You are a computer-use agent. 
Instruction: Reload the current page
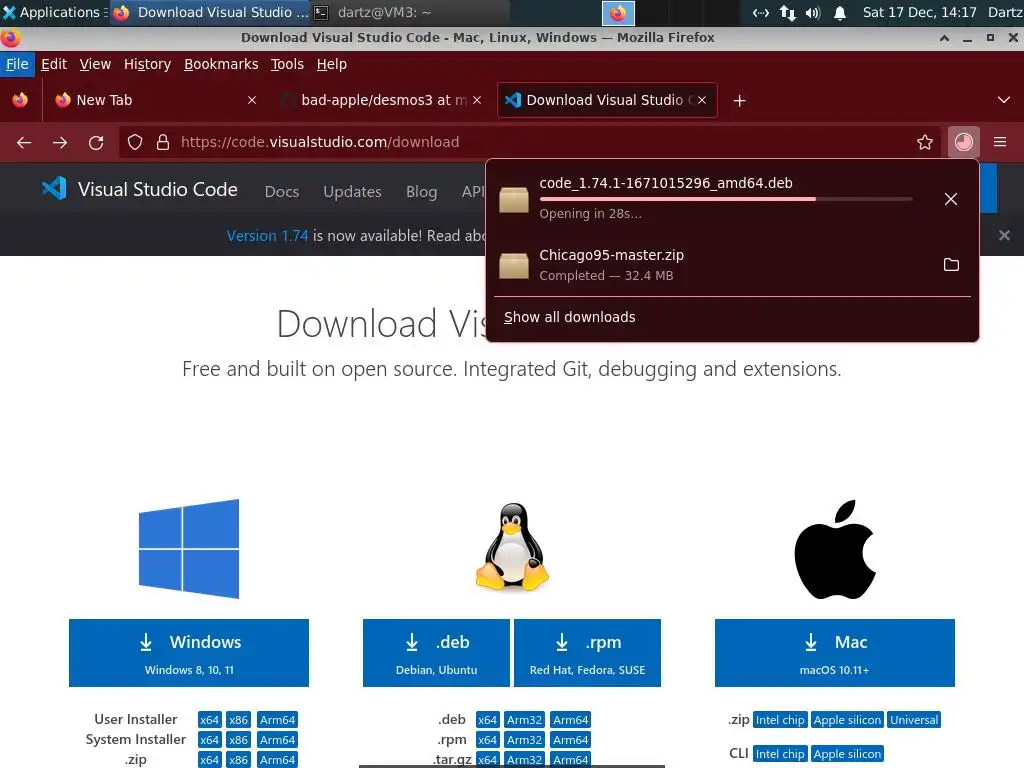coord(96,142)
